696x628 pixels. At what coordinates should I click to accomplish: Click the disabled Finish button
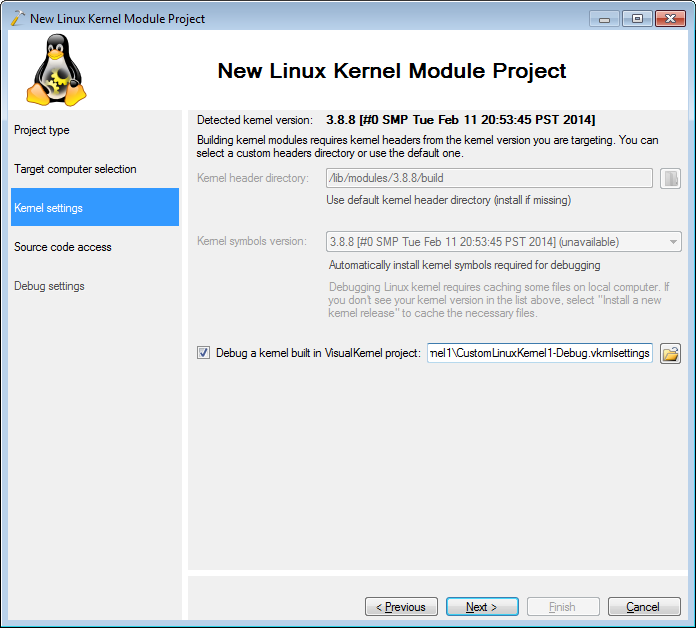pos(563,607)
